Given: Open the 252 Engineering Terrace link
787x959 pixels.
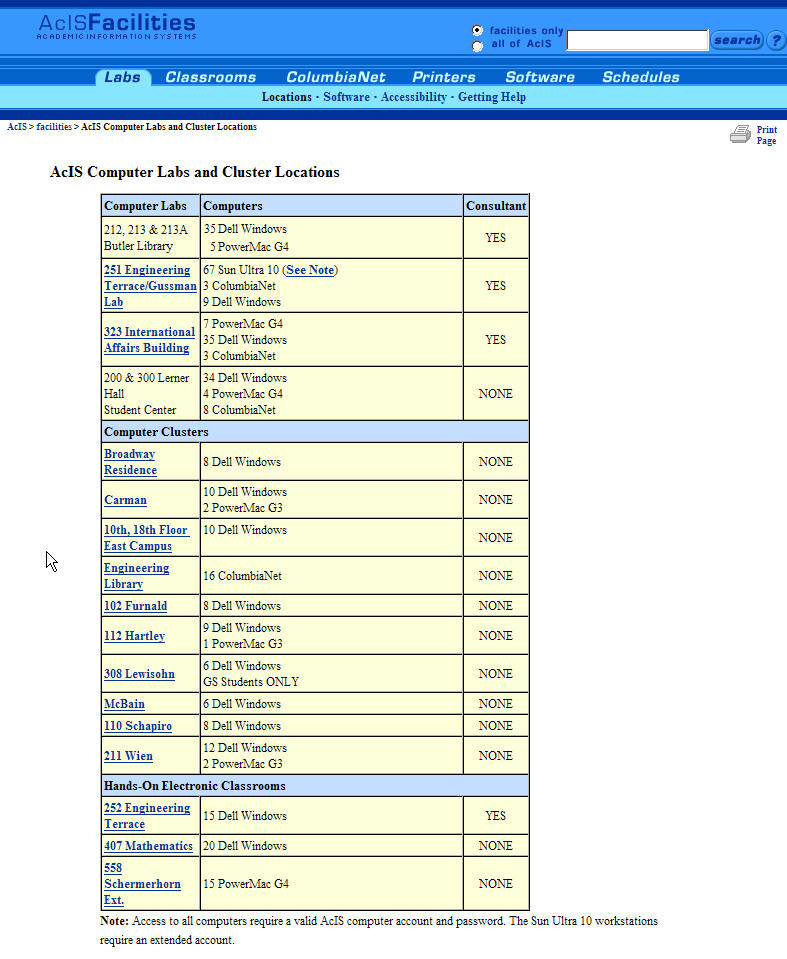Looking at the screenshot, I should pyautogui.click(x=147, y=815).
